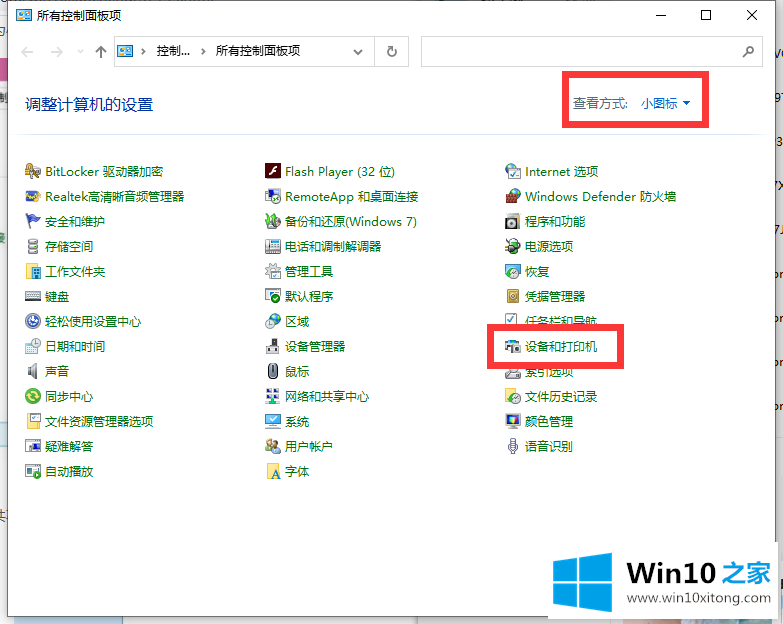The width and height of the screenshot is (783, 624).
Task: Open the 网络和共享中心 link text
Action: (327, 396)
